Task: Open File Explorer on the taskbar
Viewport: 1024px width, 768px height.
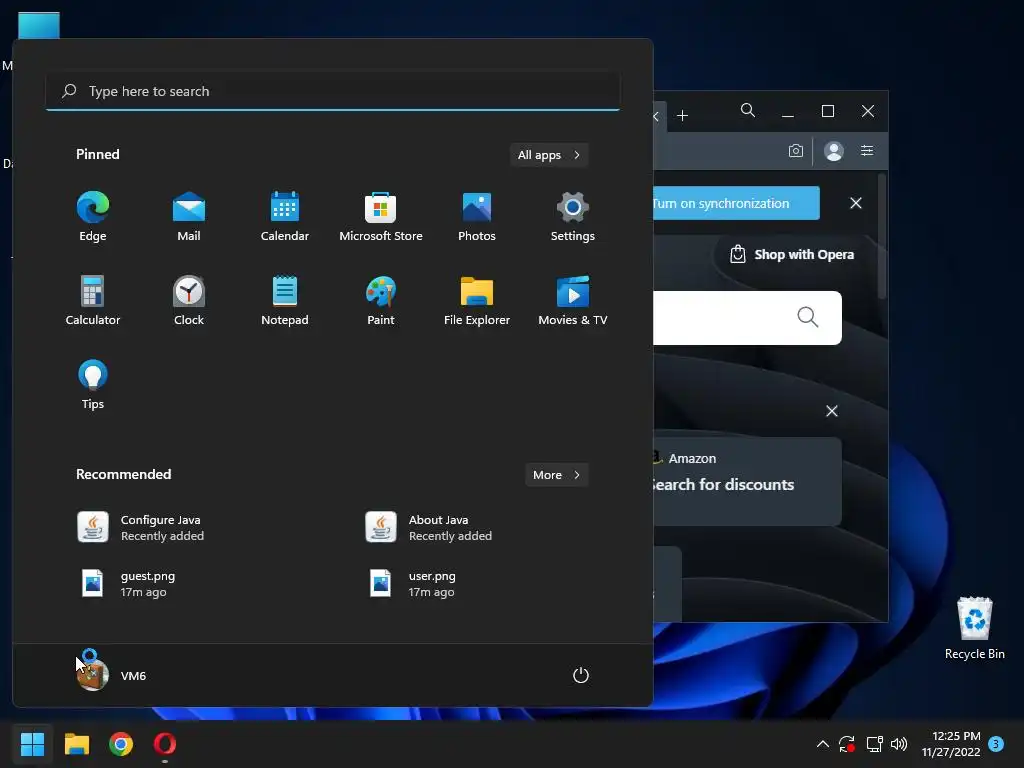Action: [x=76, y=744]
